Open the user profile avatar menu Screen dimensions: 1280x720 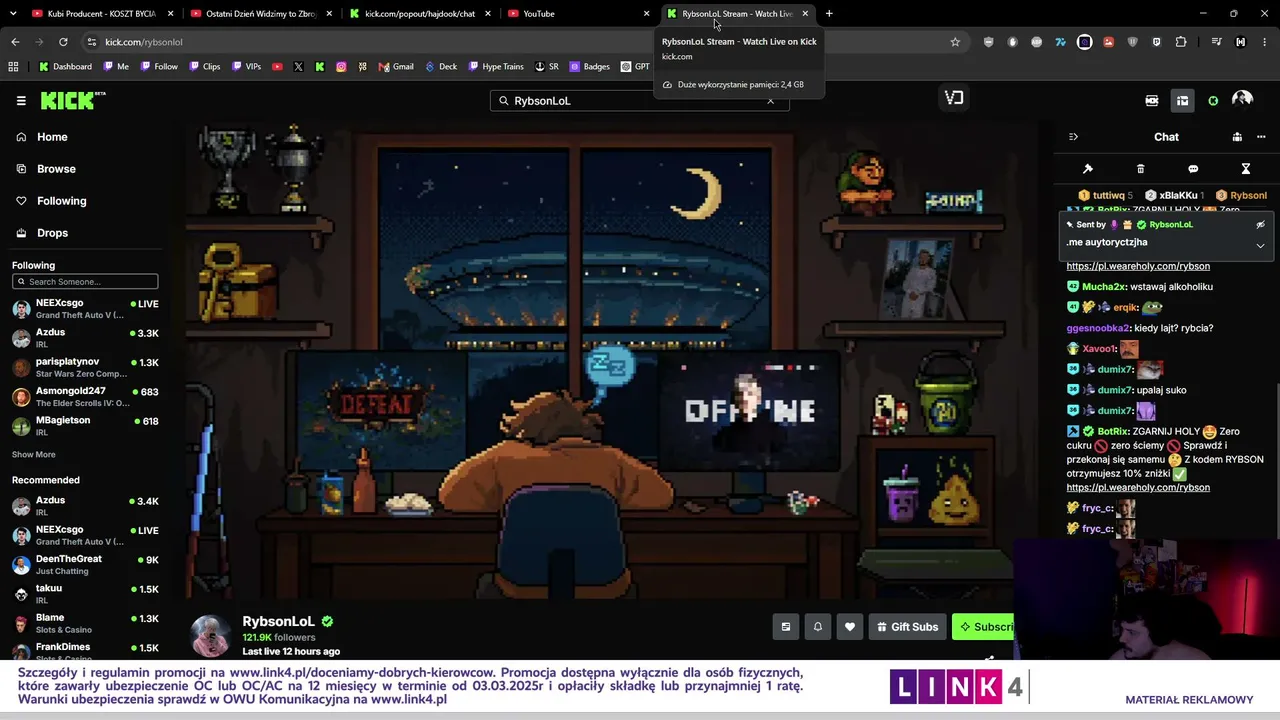point(1242,99)
